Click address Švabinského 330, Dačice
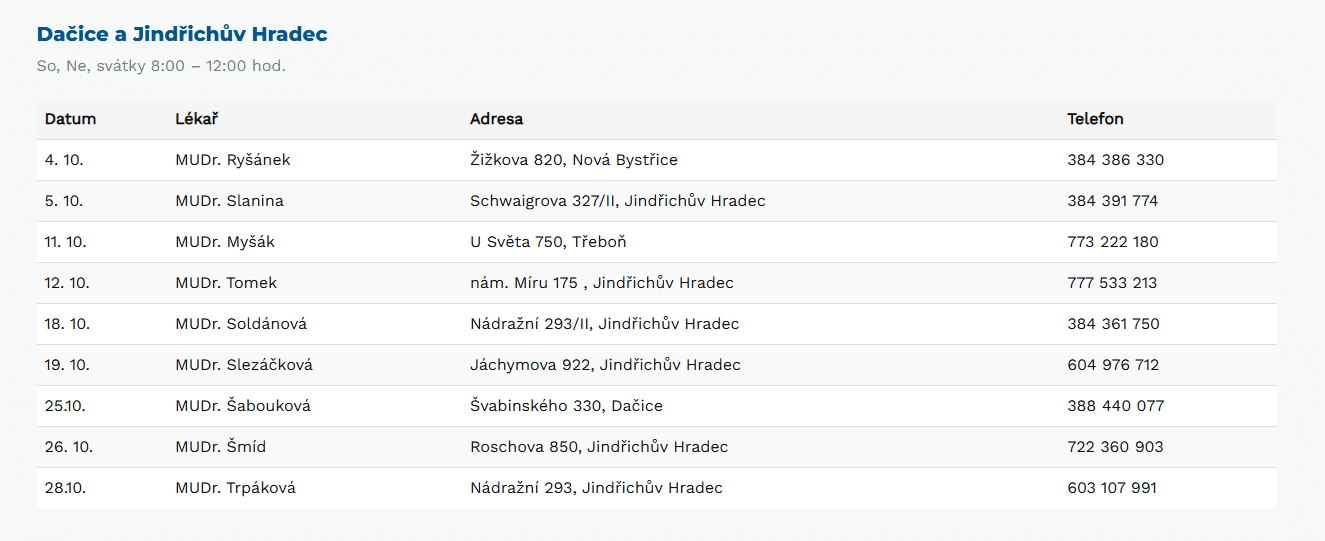1325x541 pixels. [x=566, y=406]
